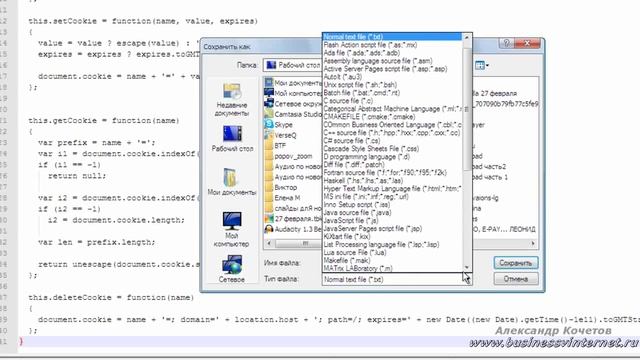The width and height of the screenshot is (640, 360).
Task: Click Audio по новости folder (first) in list
Action: click(293, 167)
